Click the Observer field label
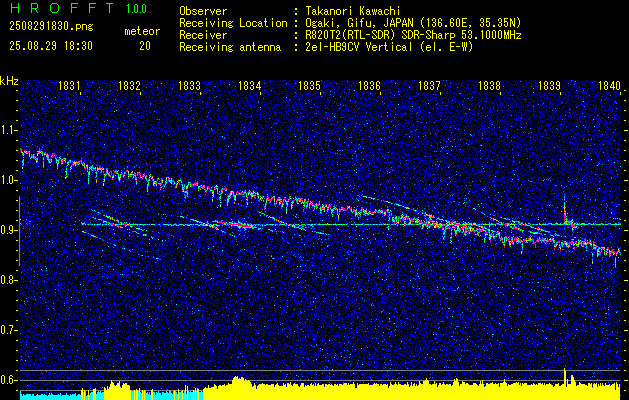The image size is (629, 400). [x=203, y=12]
